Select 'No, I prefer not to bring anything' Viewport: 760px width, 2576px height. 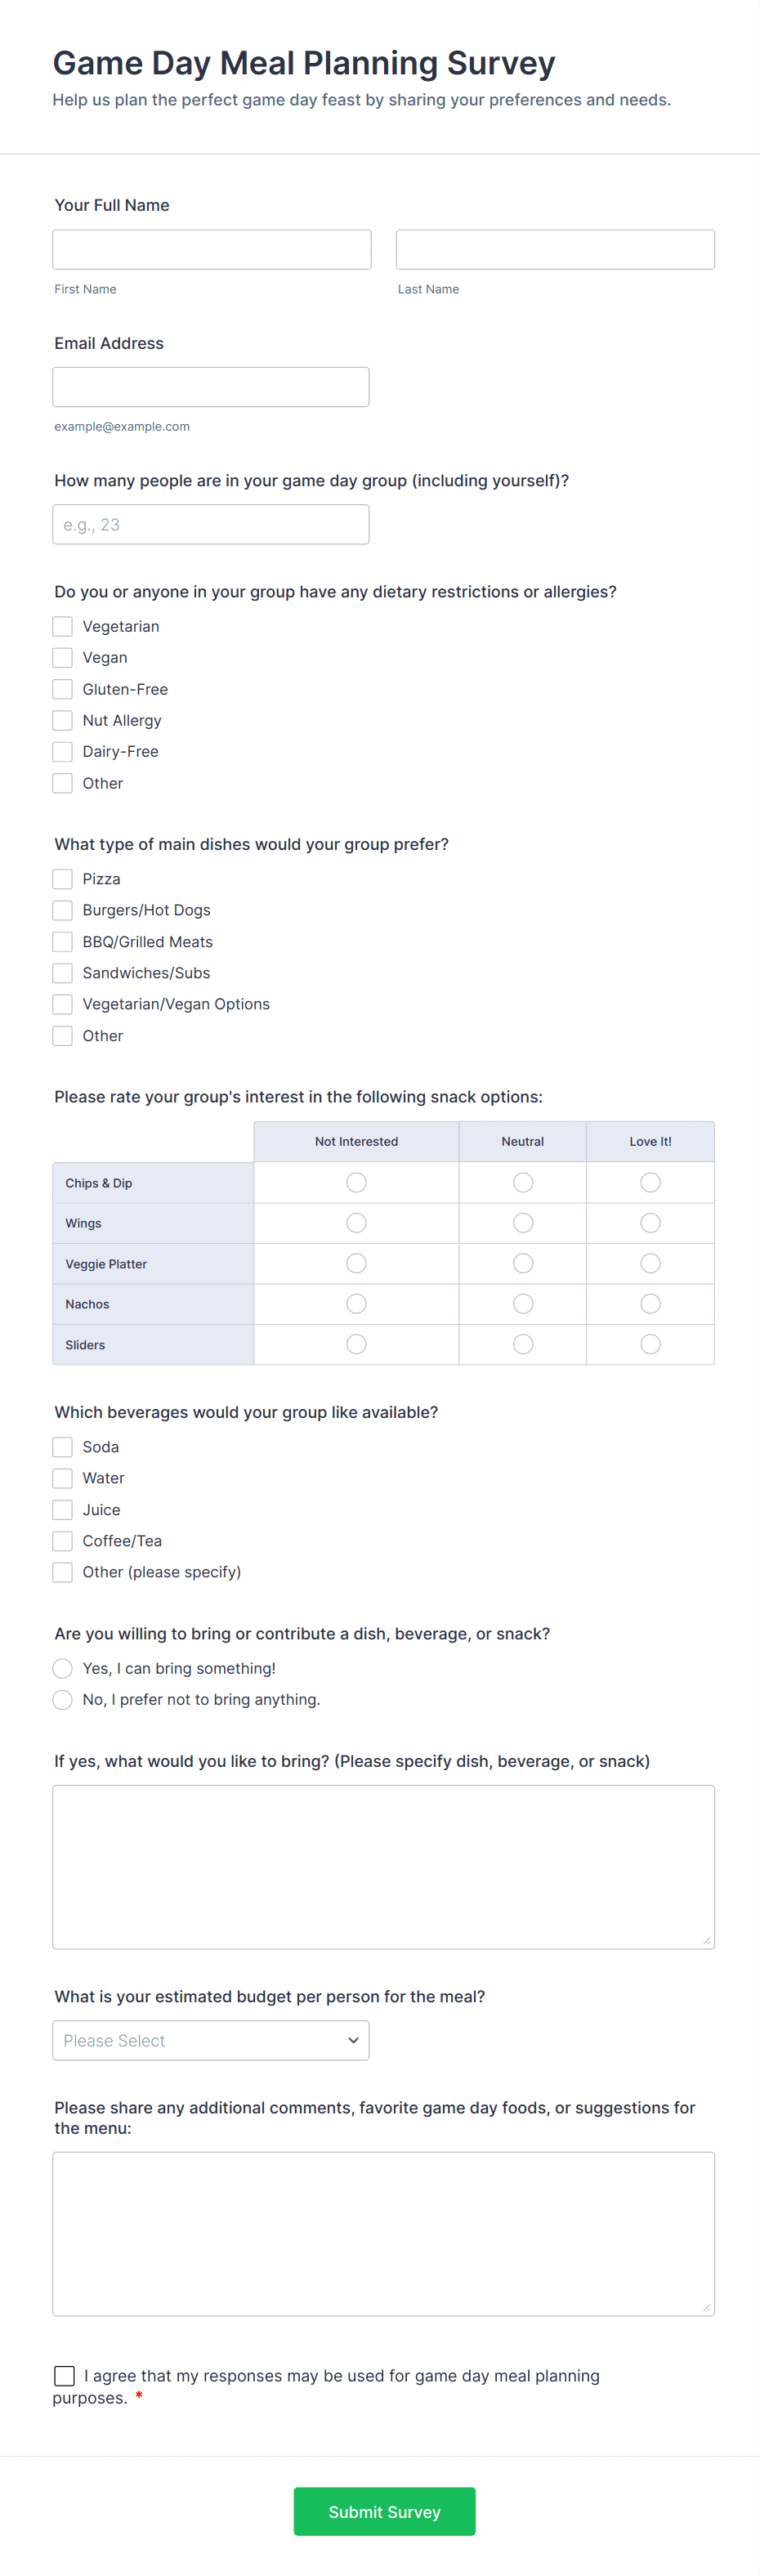point(63,1699)
